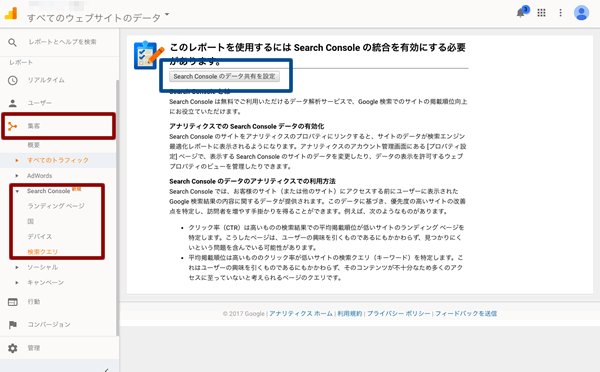The height and width of the screenshot is (372, 600).
Task: Click the 管理 gear icon
Action: (13, 348)
